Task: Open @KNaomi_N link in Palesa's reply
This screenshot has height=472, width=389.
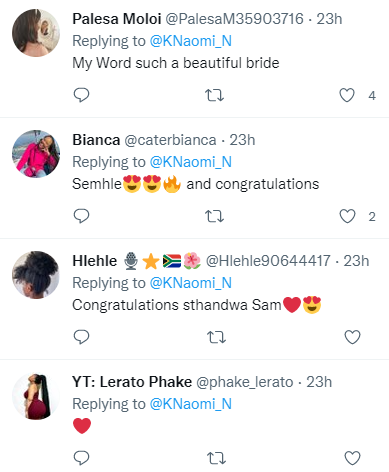Action: [191, 41]
